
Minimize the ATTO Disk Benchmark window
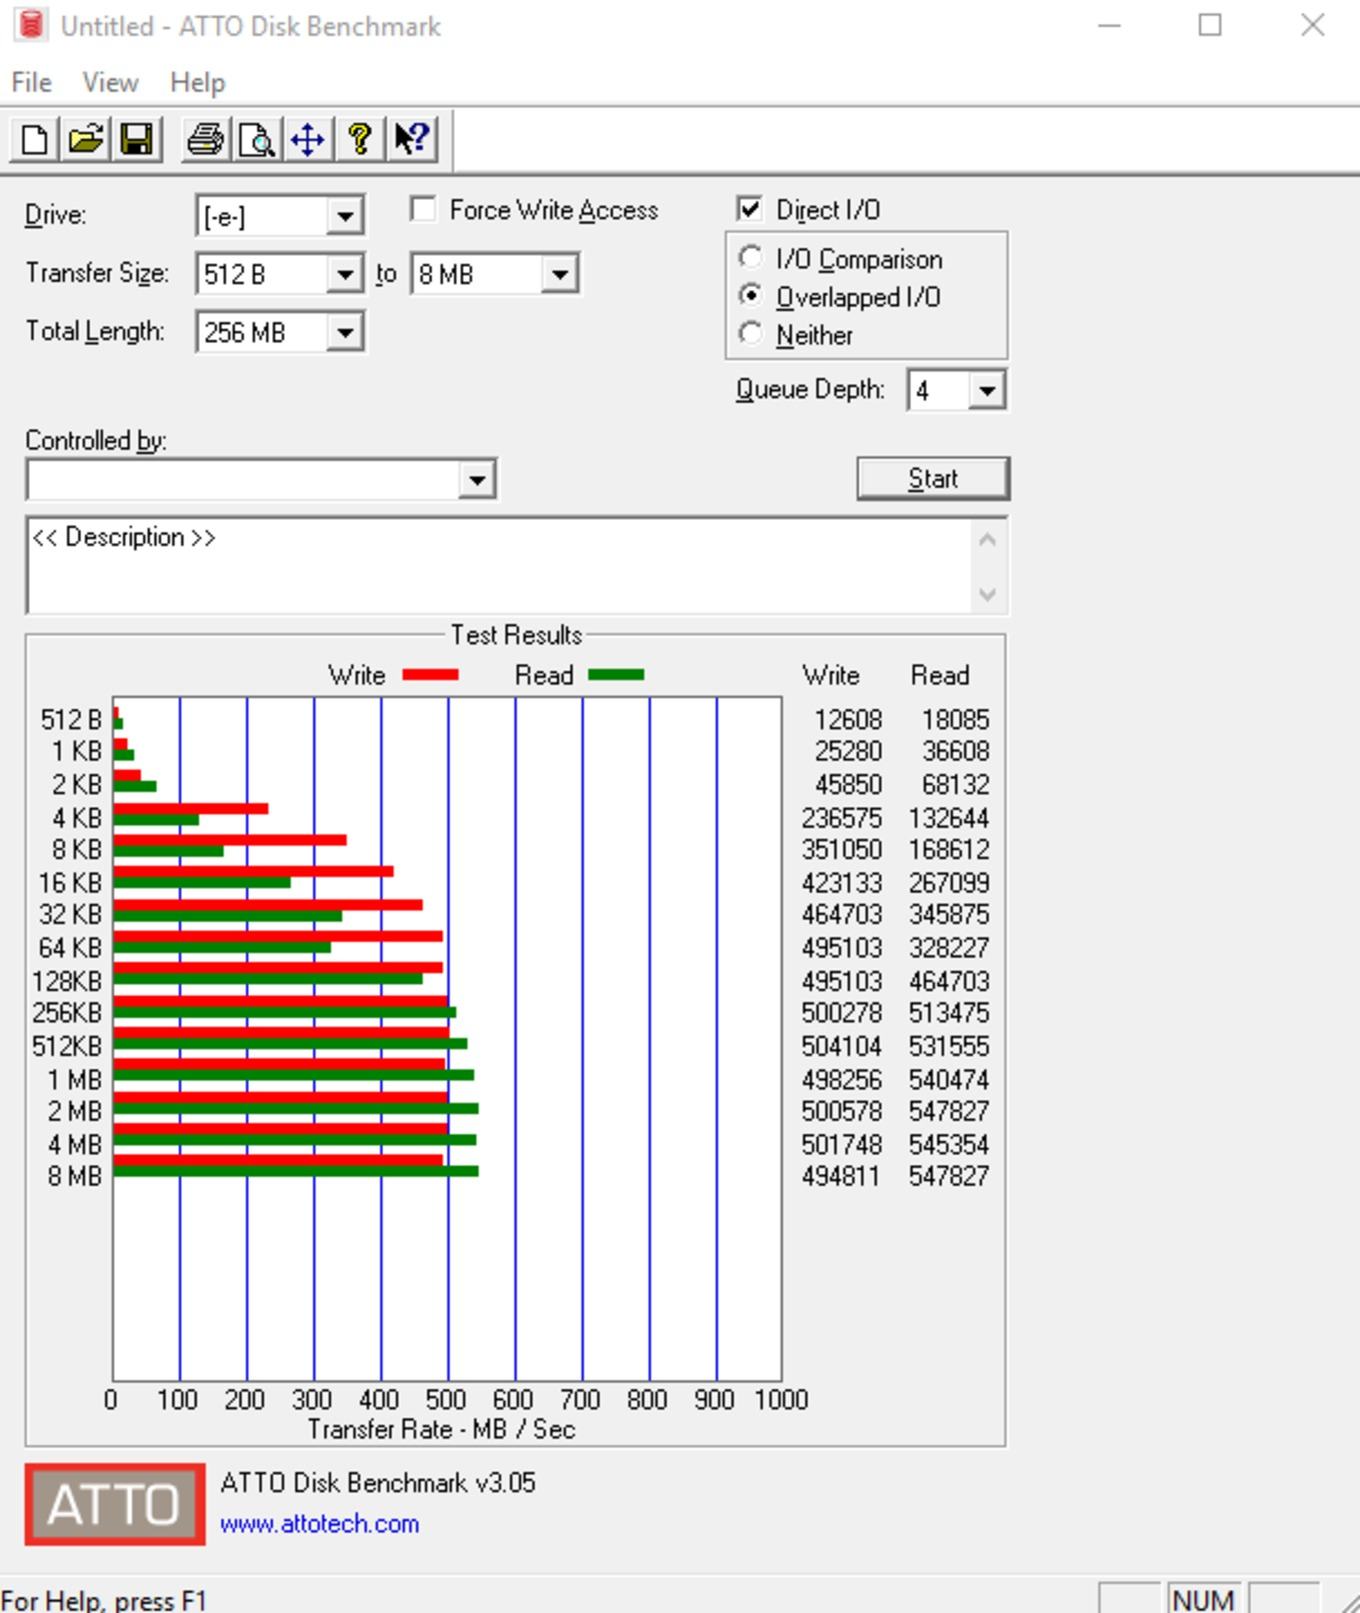(1109, 25)
